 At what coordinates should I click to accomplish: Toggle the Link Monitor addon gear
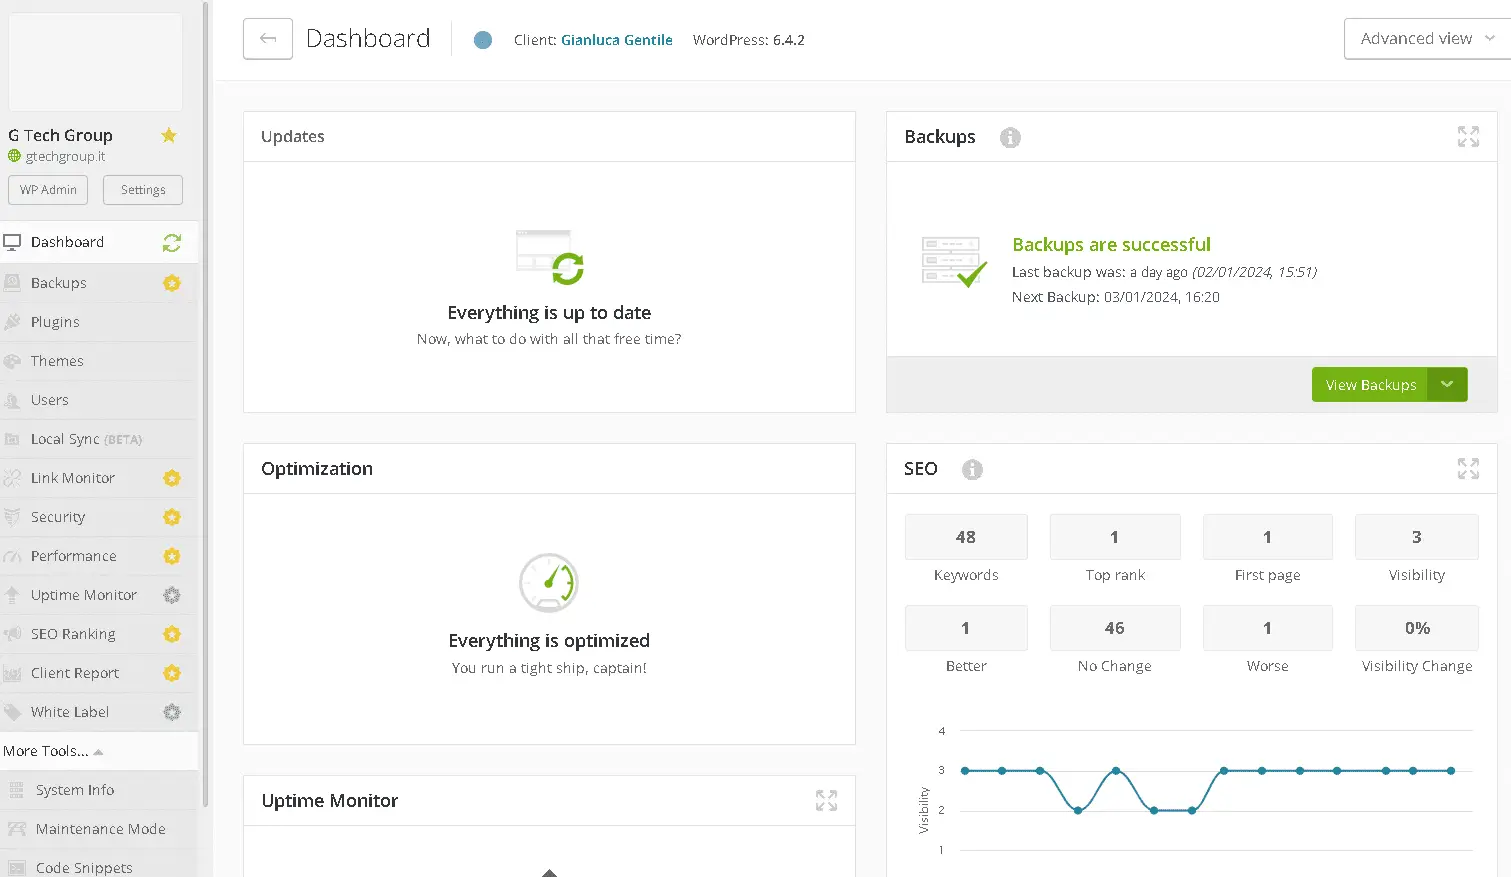(x=170, y=478)
